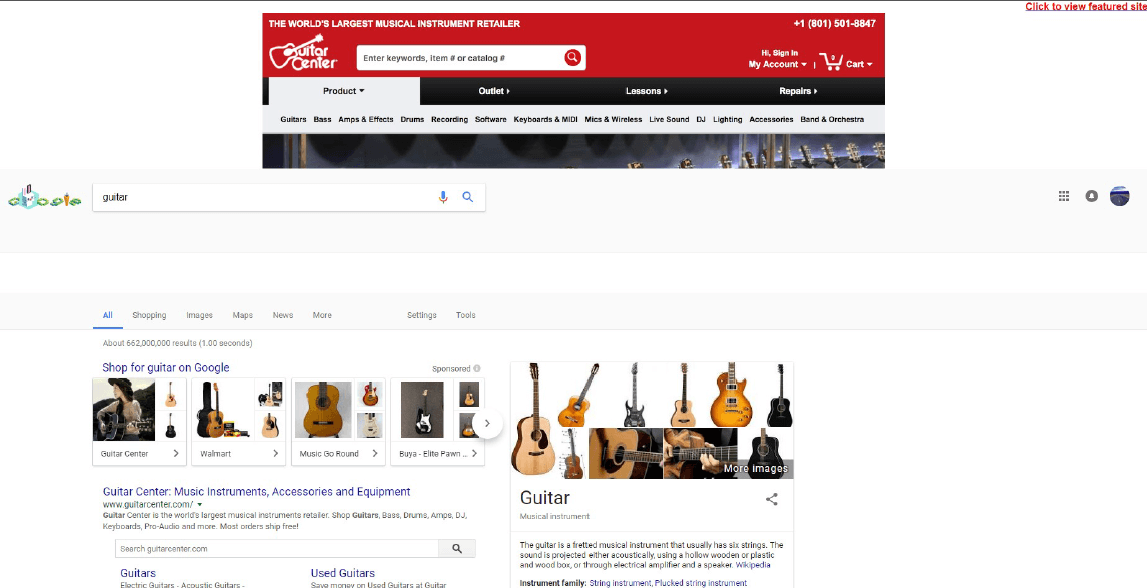Click the Search guitarcenter.com input field
The image size is (1147, 588).
277,549
